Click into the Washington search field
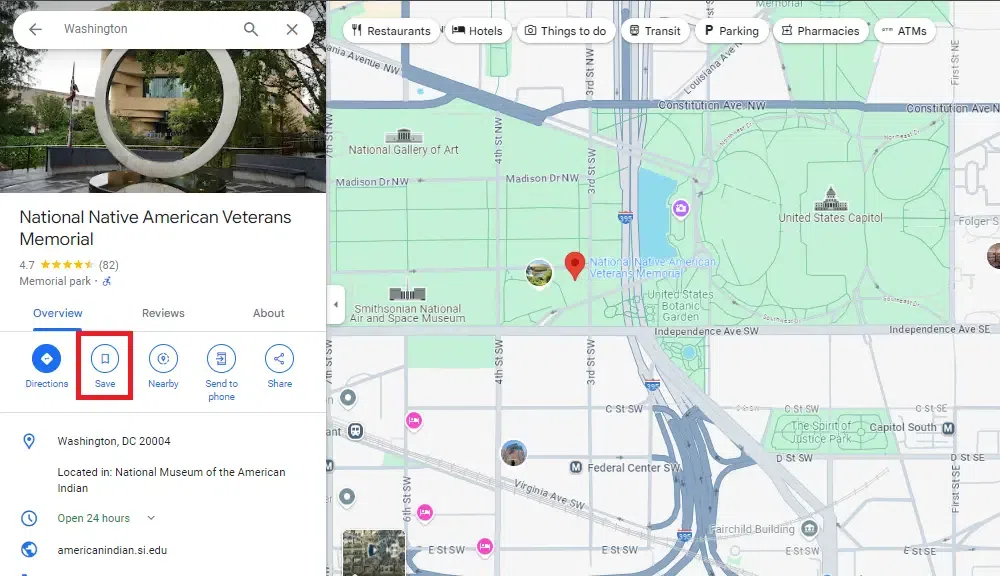The height and width of the screenshot is (576, 1000). click(147, 29)
